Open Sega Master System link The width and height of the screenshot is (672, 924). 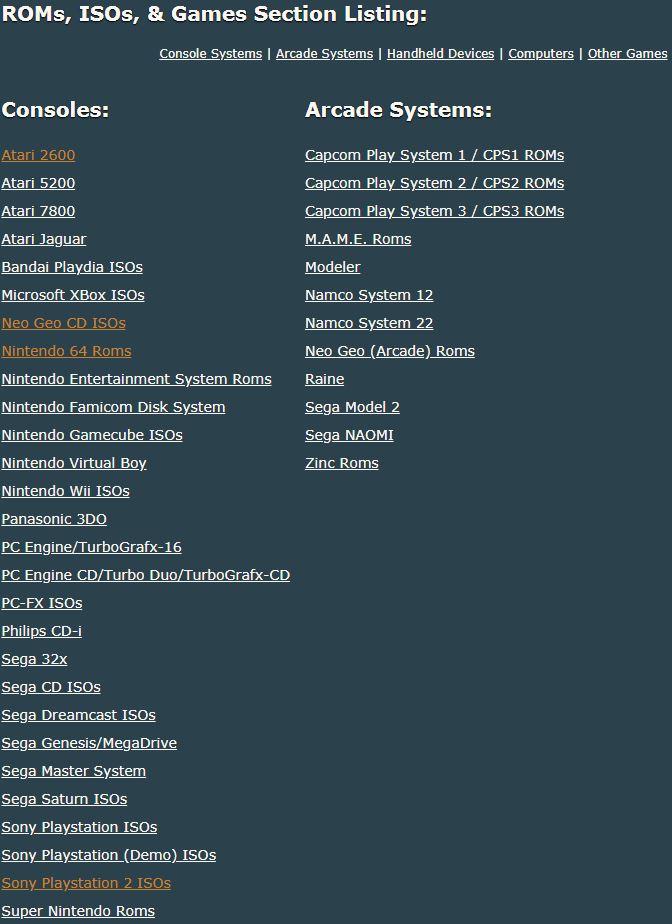click(74, 771)
